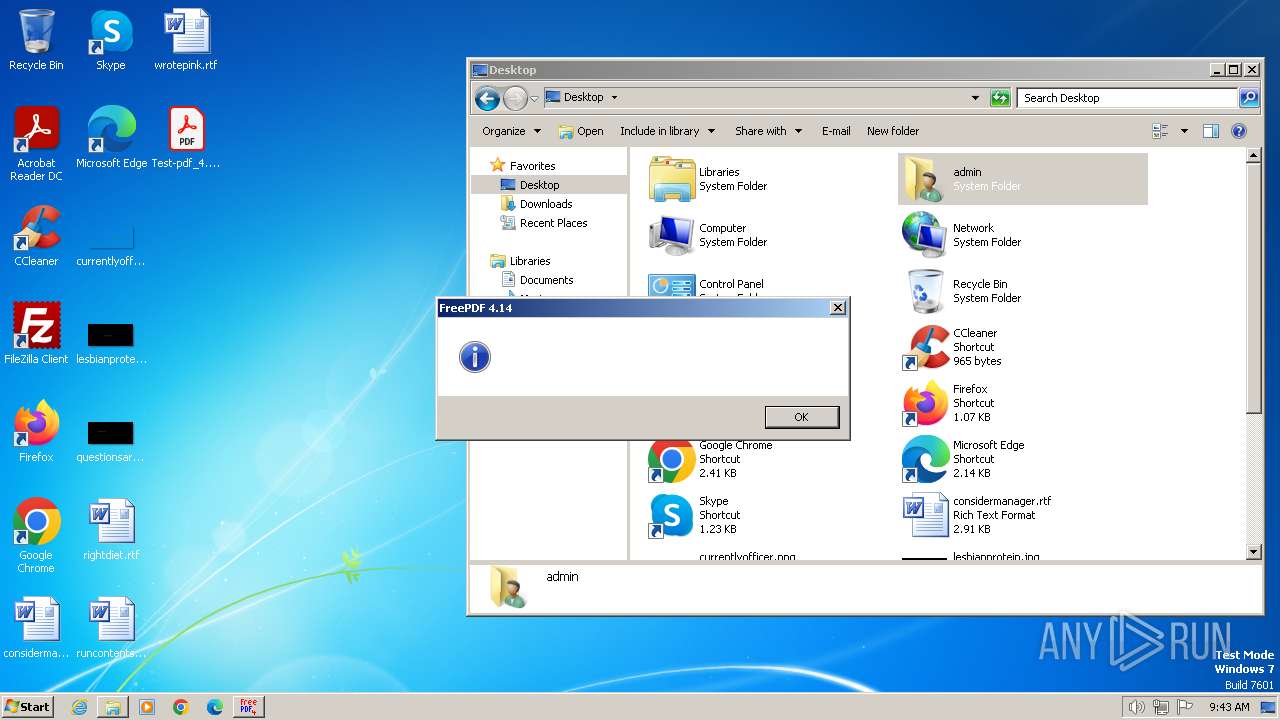Change the view using the Explorer view icon

[x=1160, y=131]
